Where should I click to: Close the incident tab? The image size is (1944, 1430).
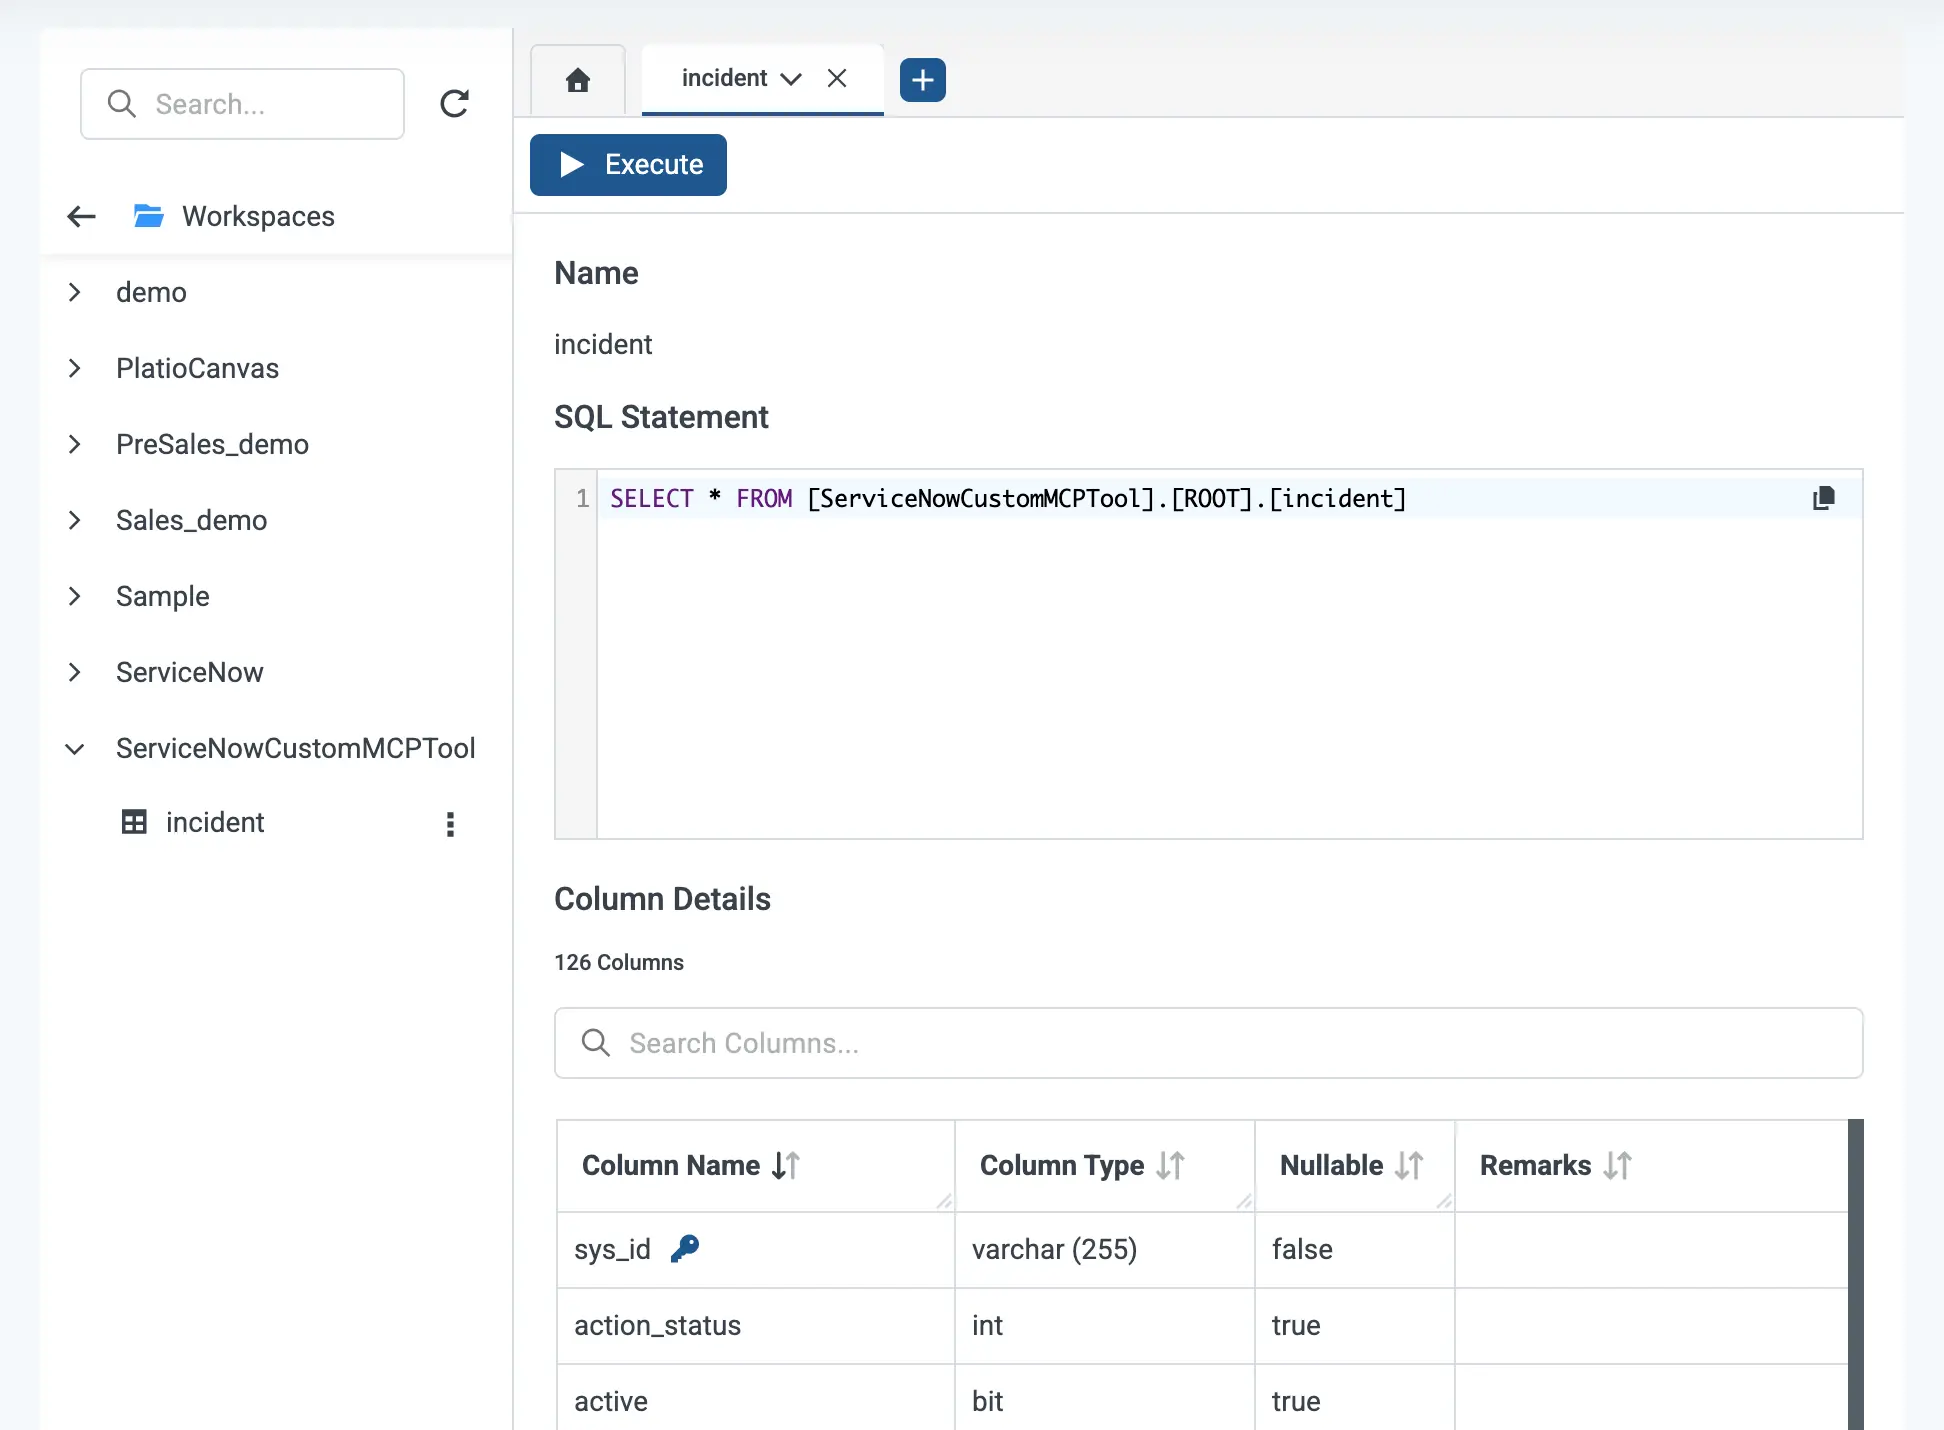point(837,78)
